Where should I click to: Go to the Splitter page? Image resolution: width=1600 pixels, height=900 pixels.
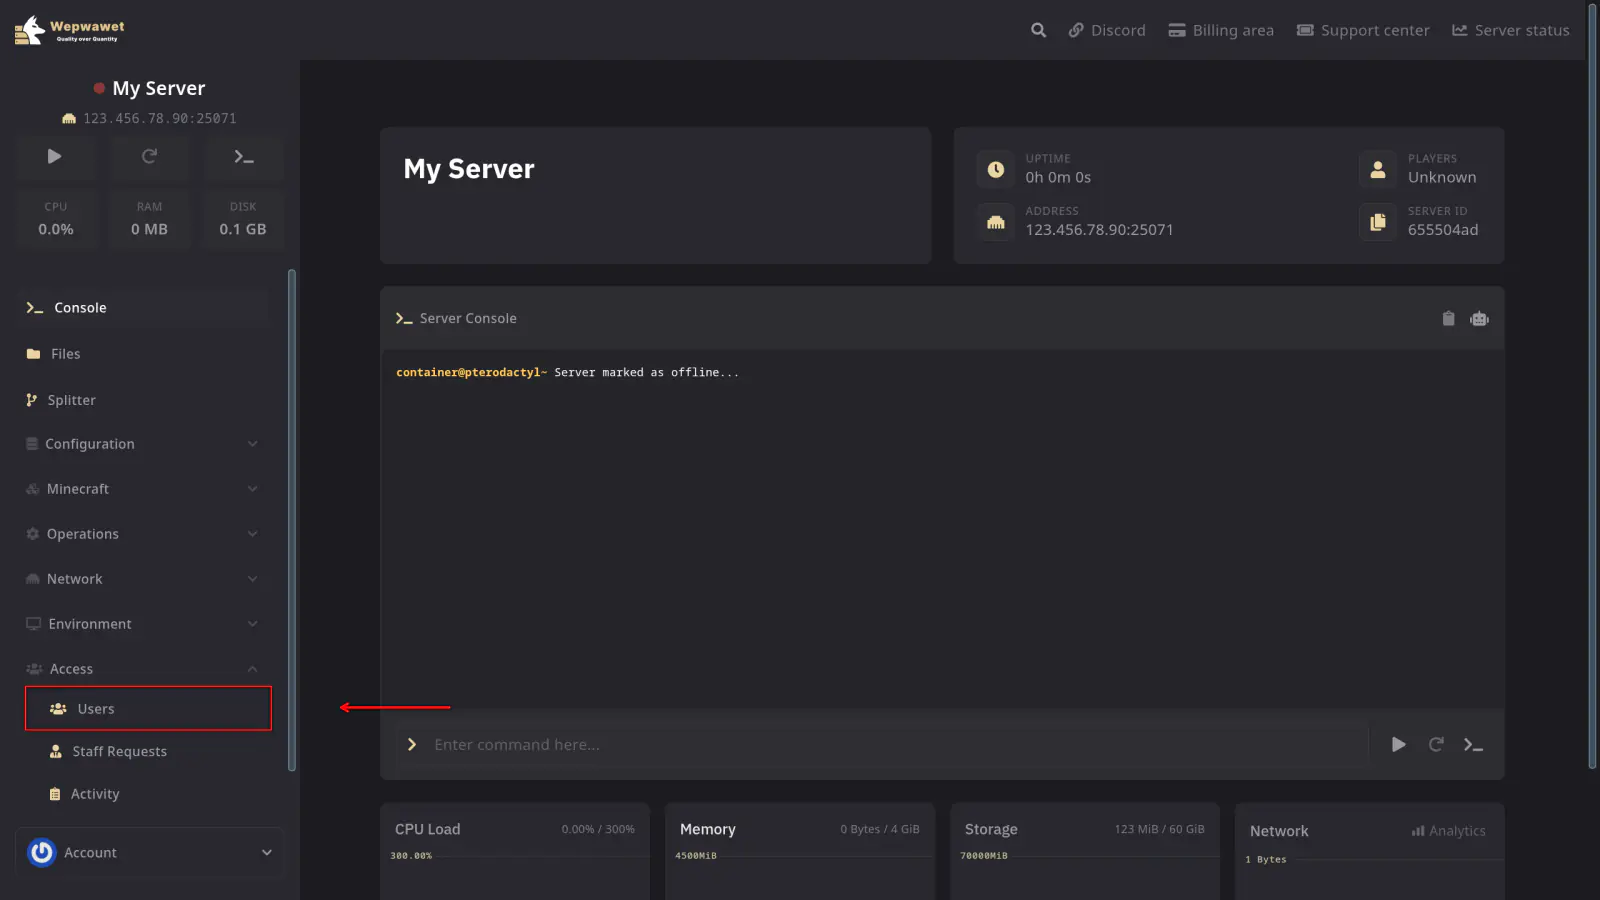71,400
